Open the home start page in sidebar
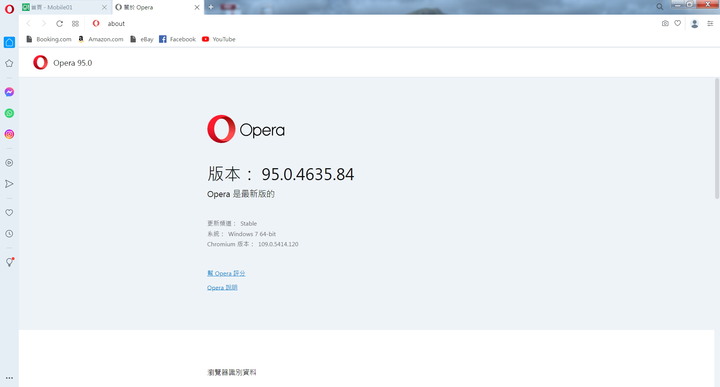720x387 pixels. coord(9,42)
